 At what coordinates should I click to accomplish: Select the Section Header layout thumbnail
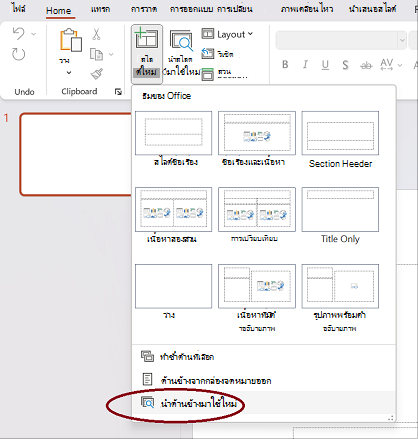[340, 133]
